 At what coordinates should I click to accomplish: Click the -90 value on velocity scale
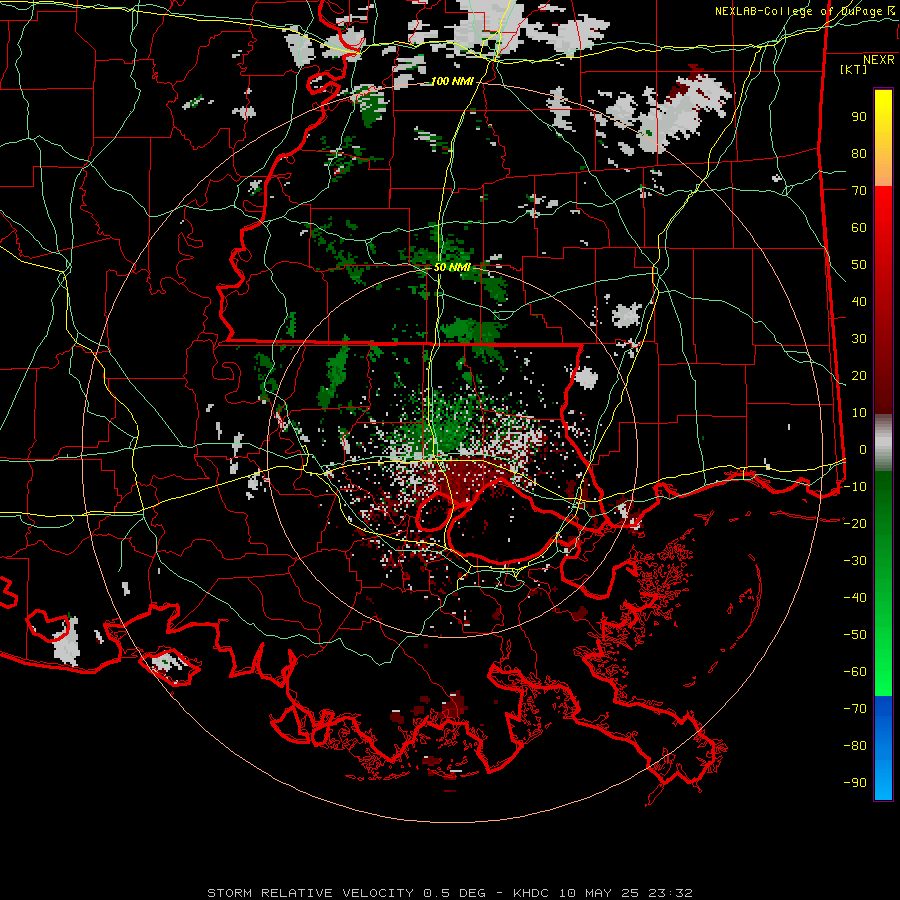click(x=855, y=783)
